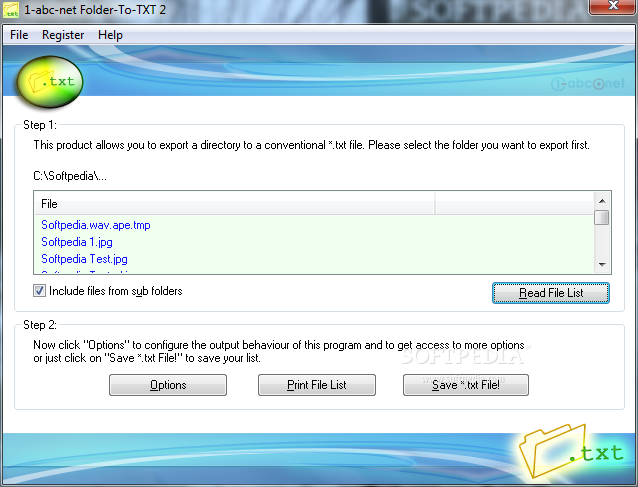Viewport: 638px width, 487px height.
Task: Click the 1-abc.net logo in banner
Action: 588,84
